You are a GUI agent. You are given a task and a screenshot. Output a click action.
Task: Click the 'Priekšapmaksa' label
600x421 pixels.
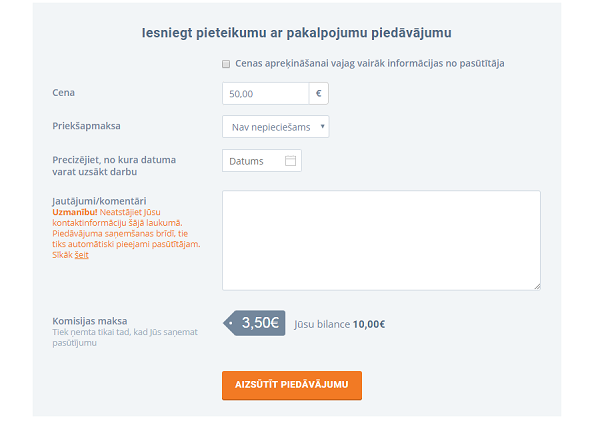85,126
